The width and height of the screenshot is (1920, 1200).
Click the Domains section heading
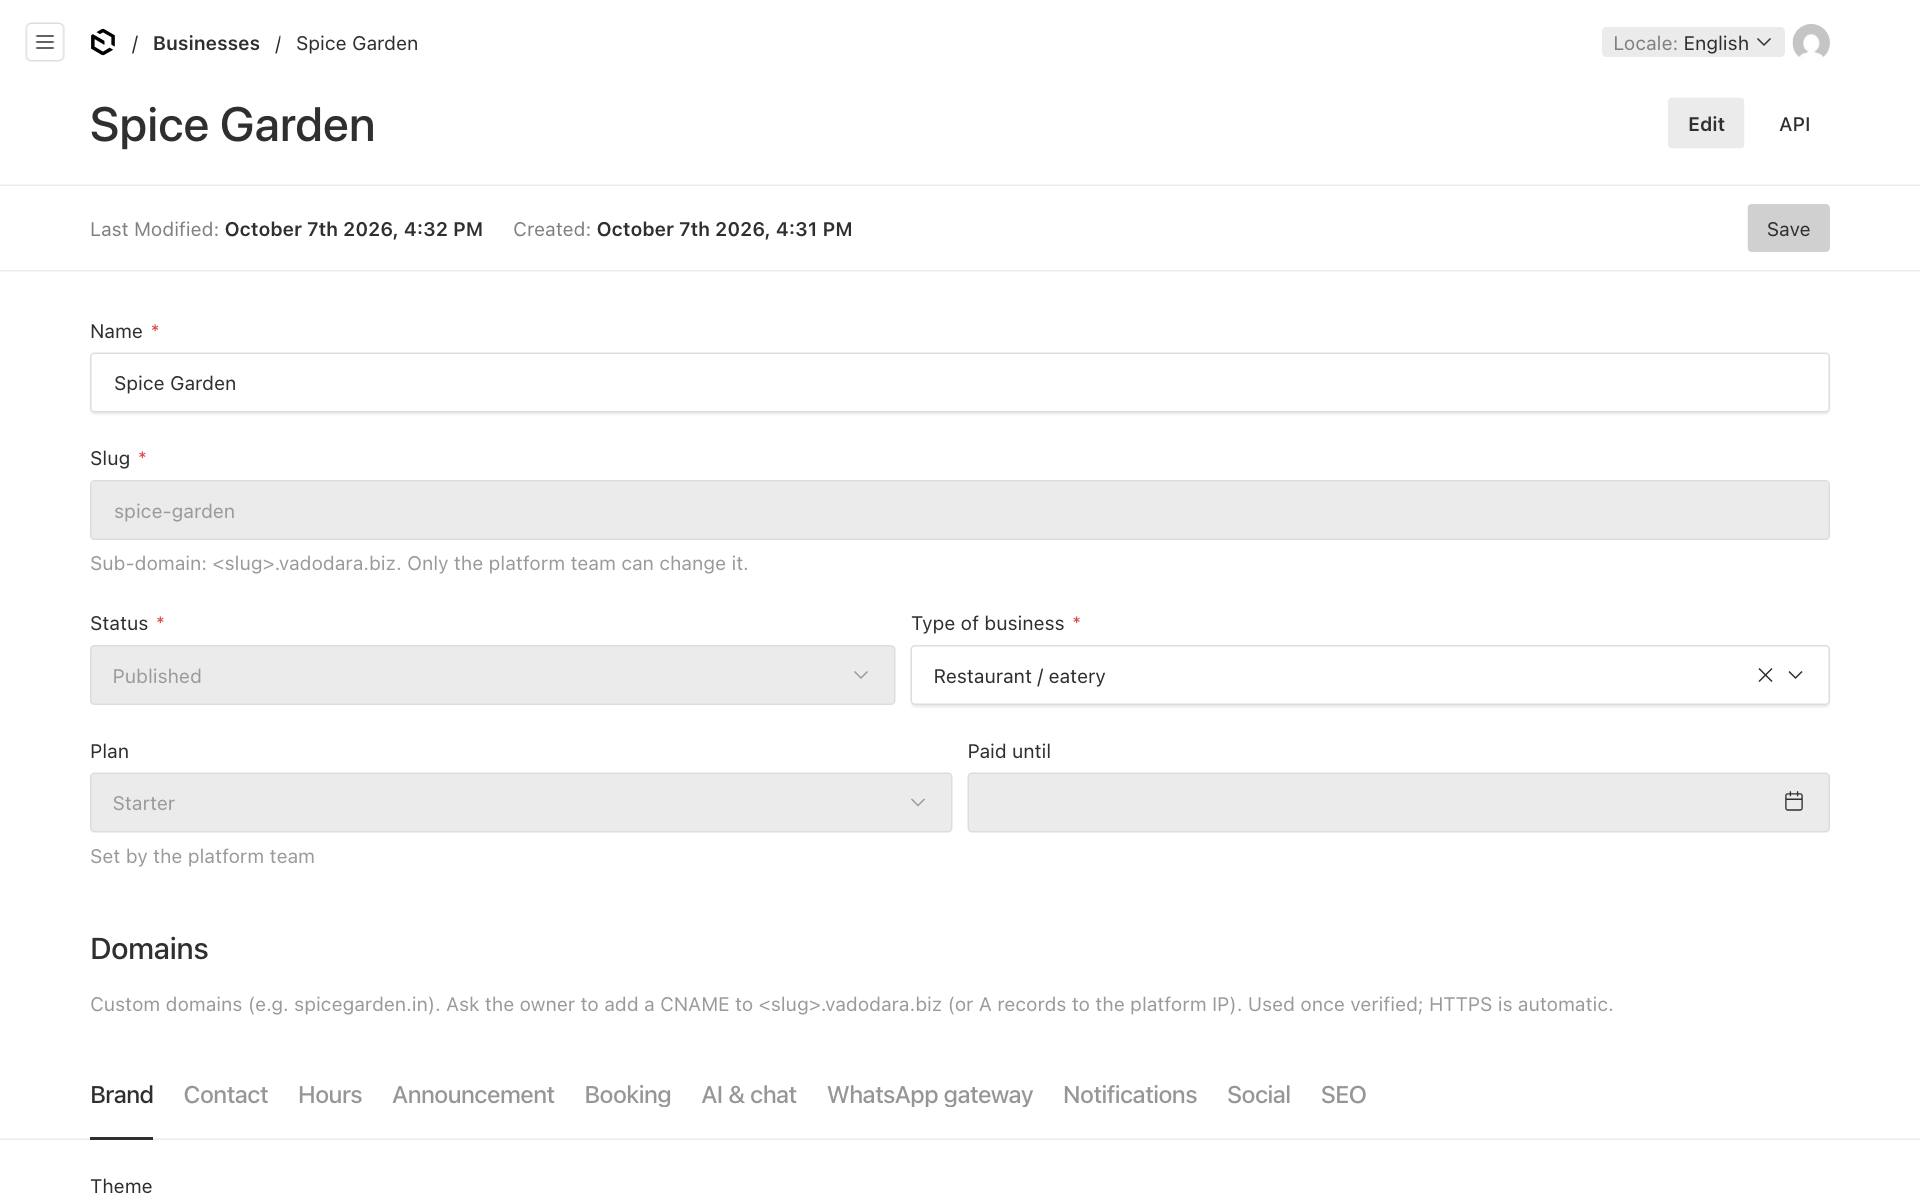click(x=149, y=948)
